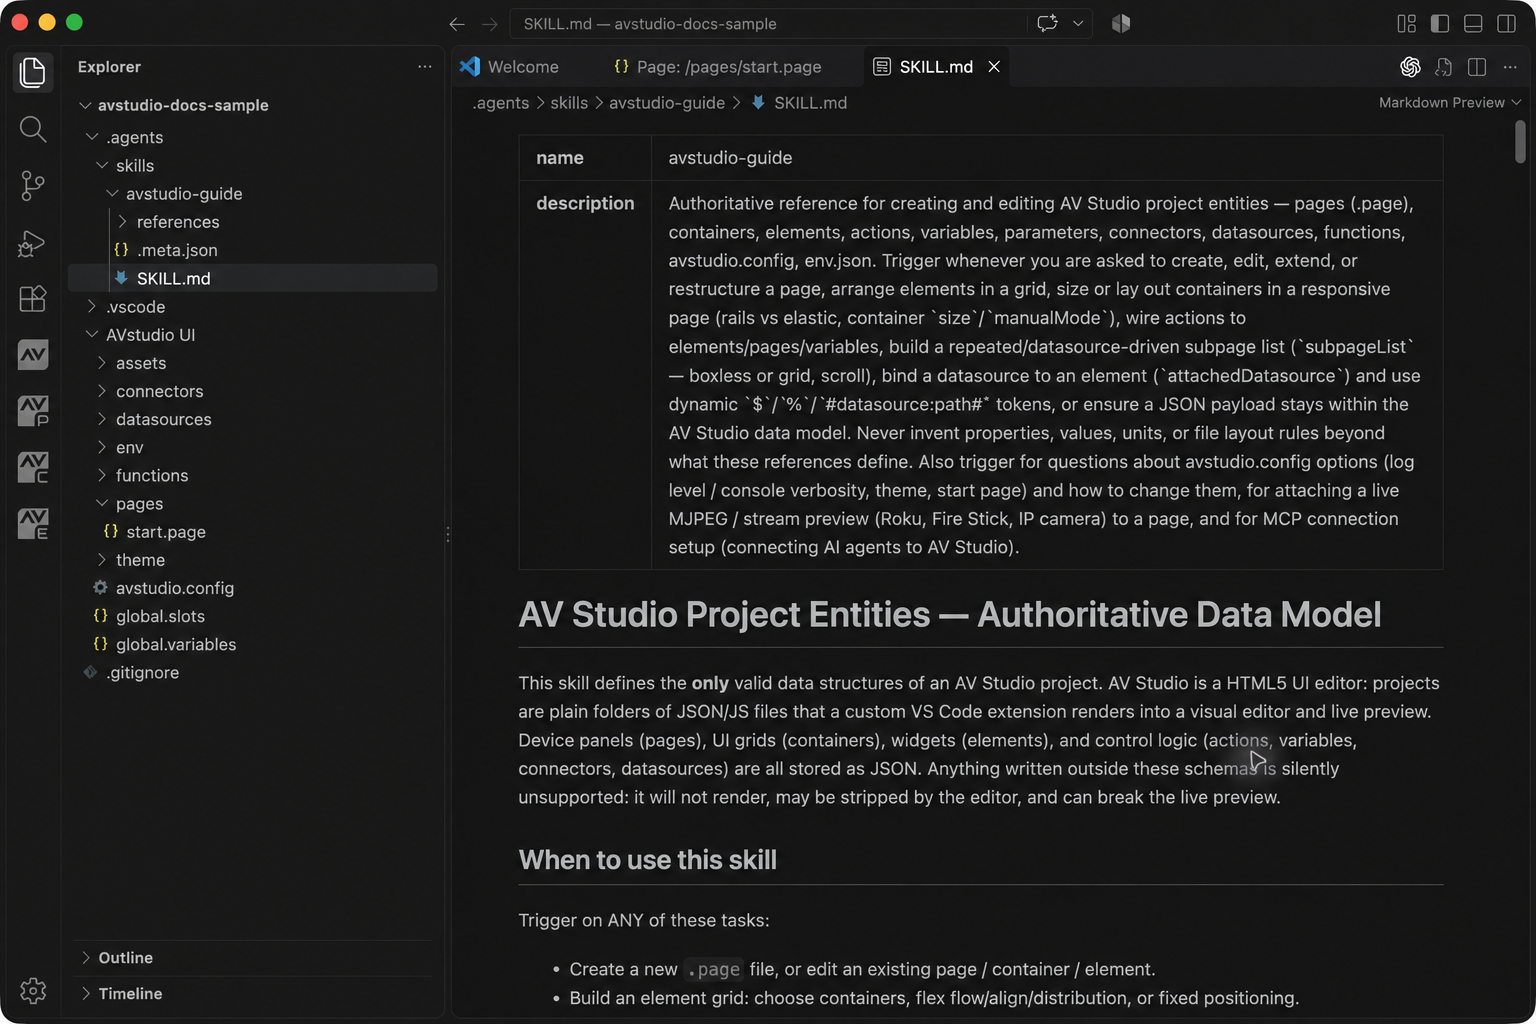Expand the Timeline section

253,994
